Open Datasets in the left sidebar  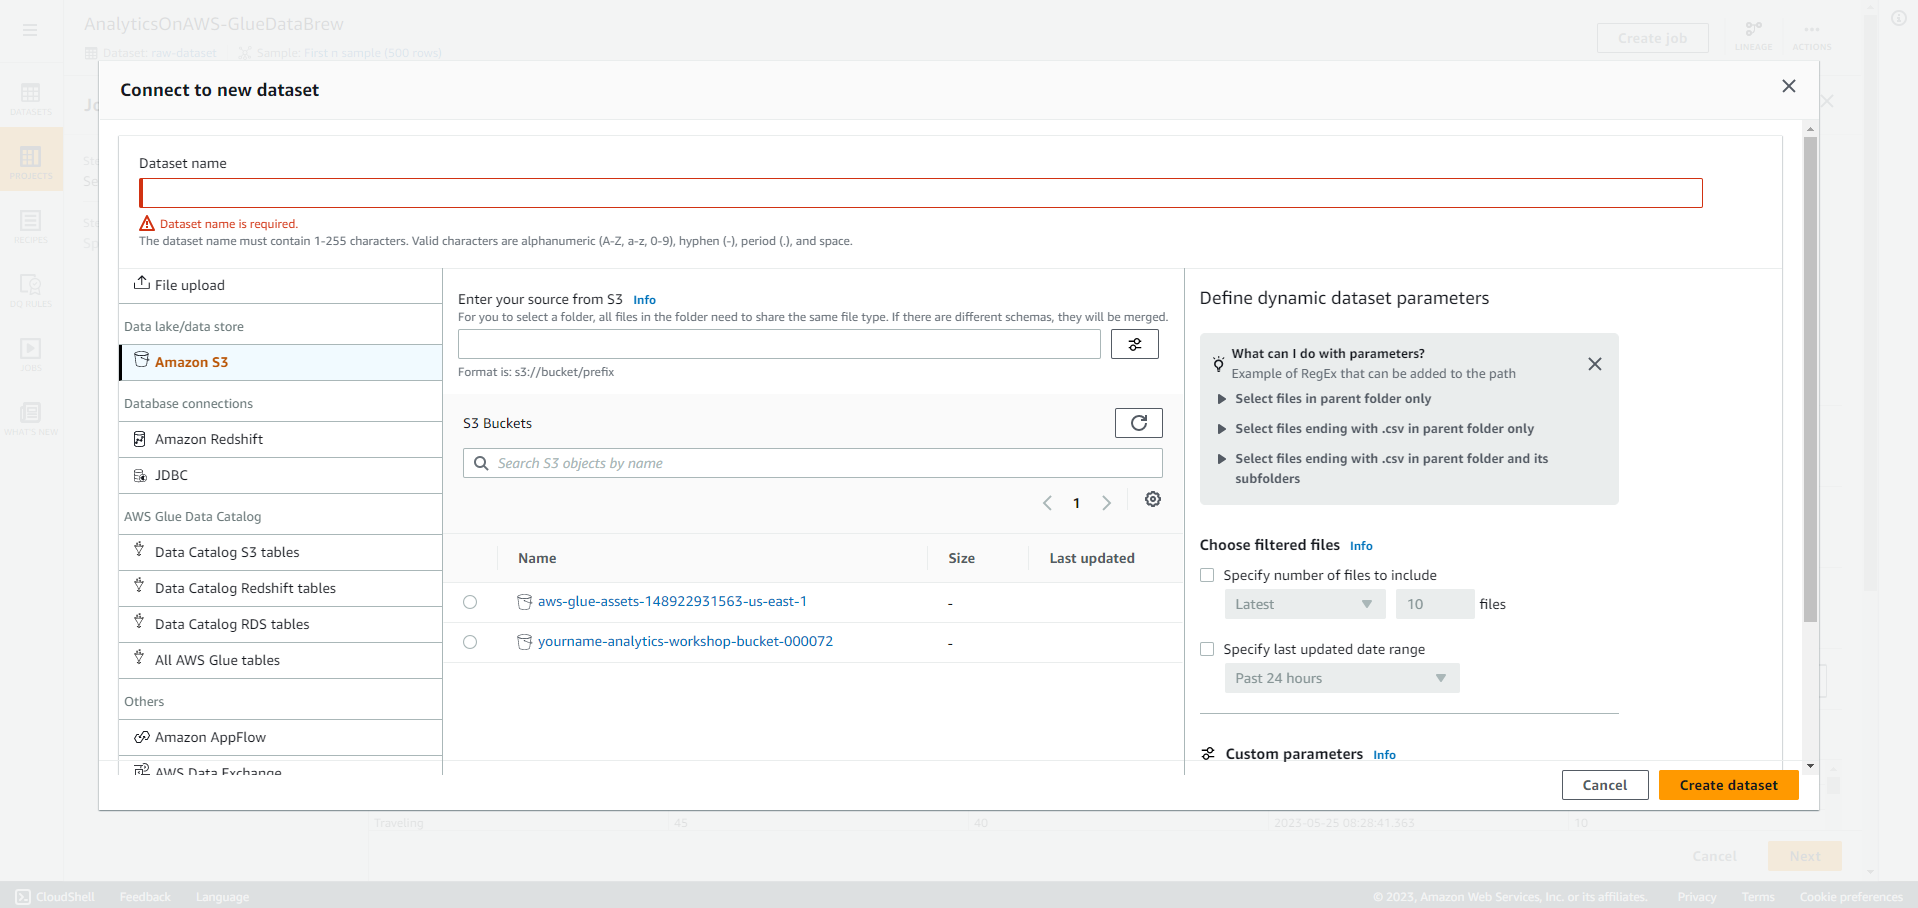click(x=31, y=99)
